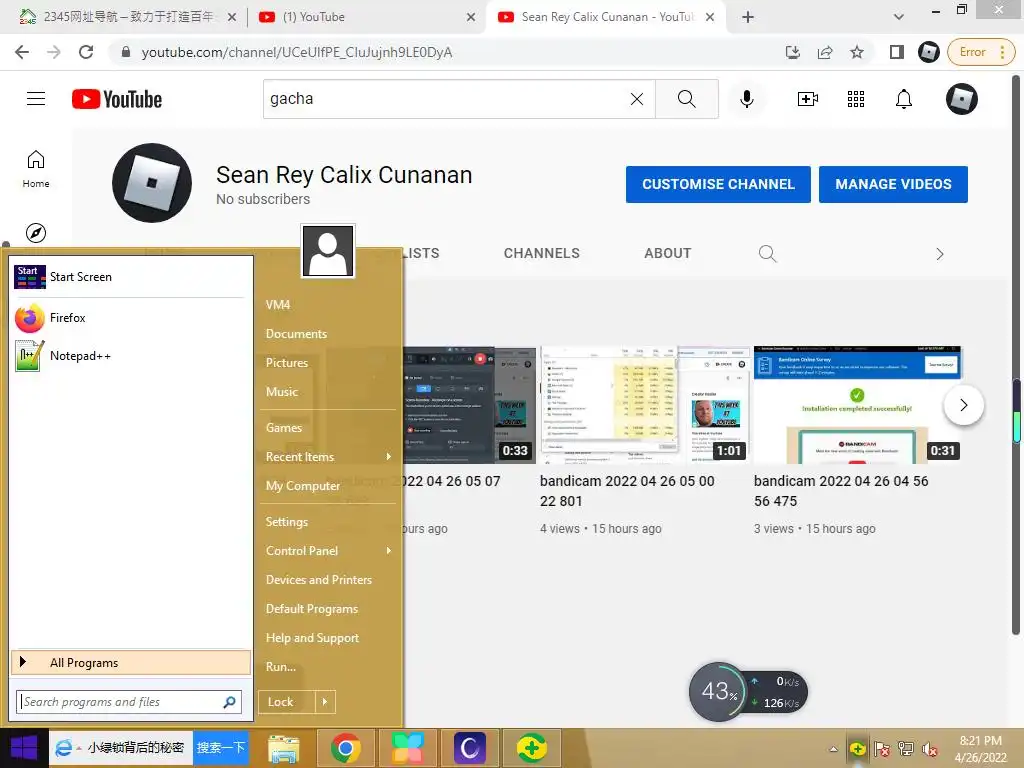Open a new browser tab
This screenshot has width=1024, height=768.
click(748, 17)
